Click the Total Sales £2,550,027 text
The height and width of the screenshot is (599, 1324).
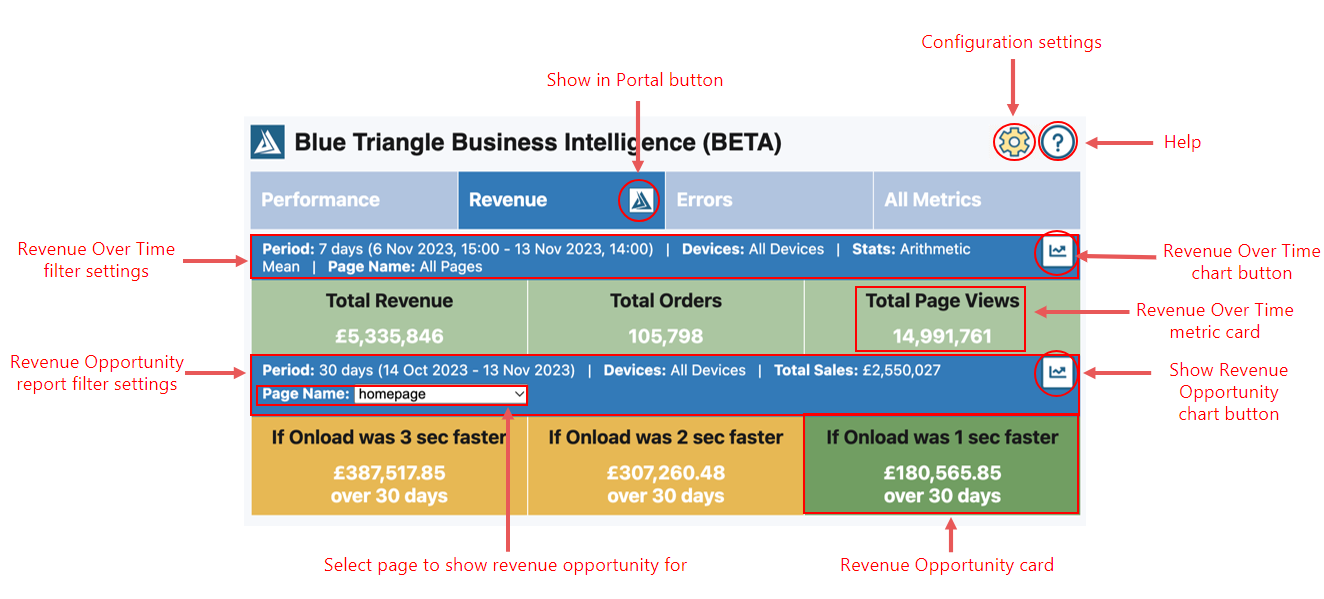pyautogui.click(x=857, y=370)
